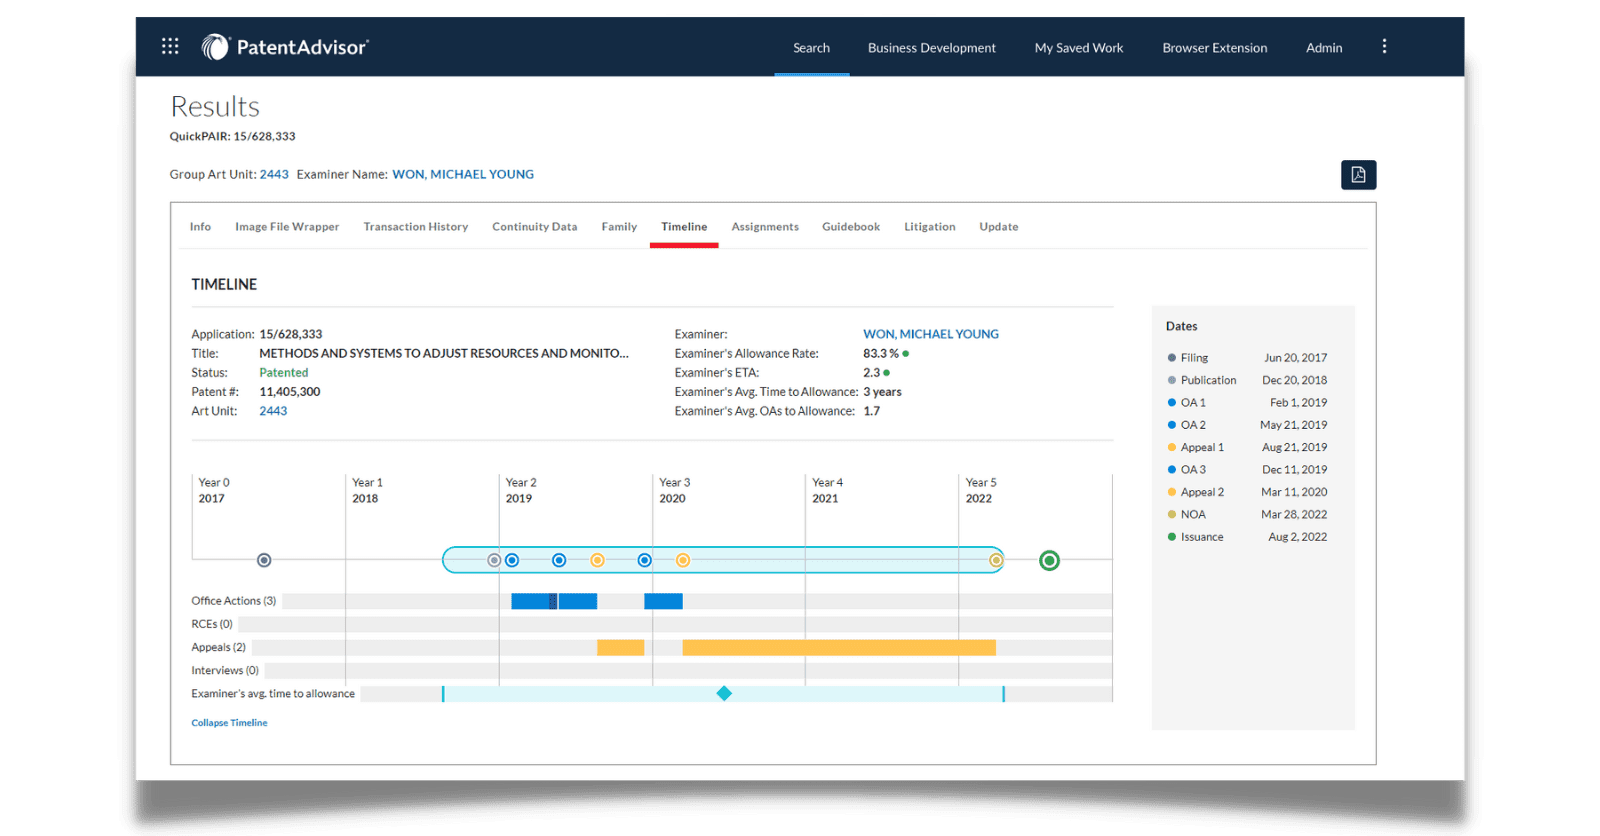Click the teal diamond average allowance marker

click(x=724, y=694)
